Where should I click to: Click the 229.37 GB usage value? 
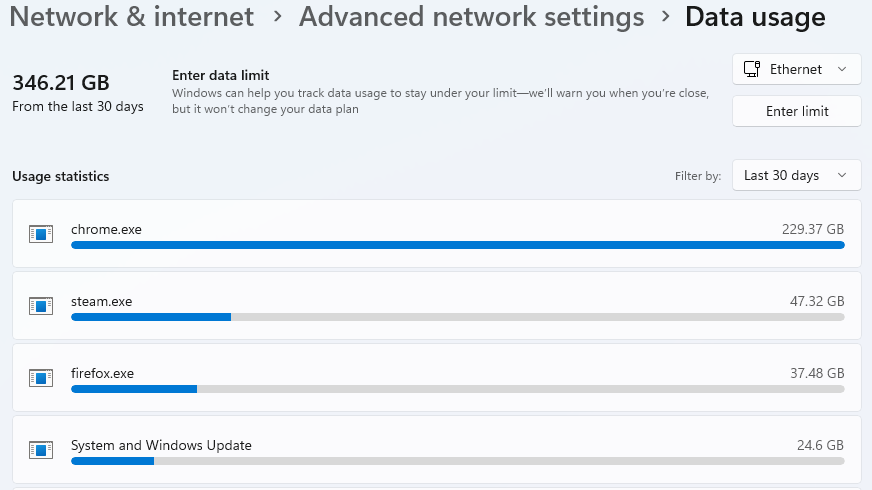point(813,229)
